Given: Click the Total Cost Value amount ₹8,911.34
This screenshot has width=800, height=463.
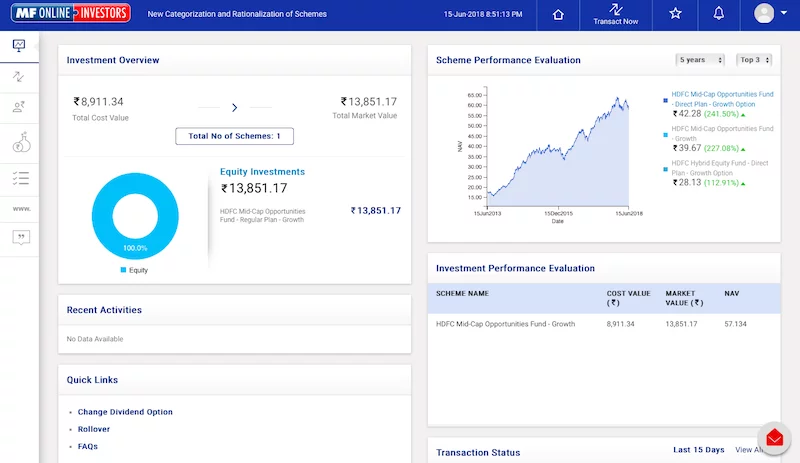Looking at the screenshot, I should pos(98,102).
